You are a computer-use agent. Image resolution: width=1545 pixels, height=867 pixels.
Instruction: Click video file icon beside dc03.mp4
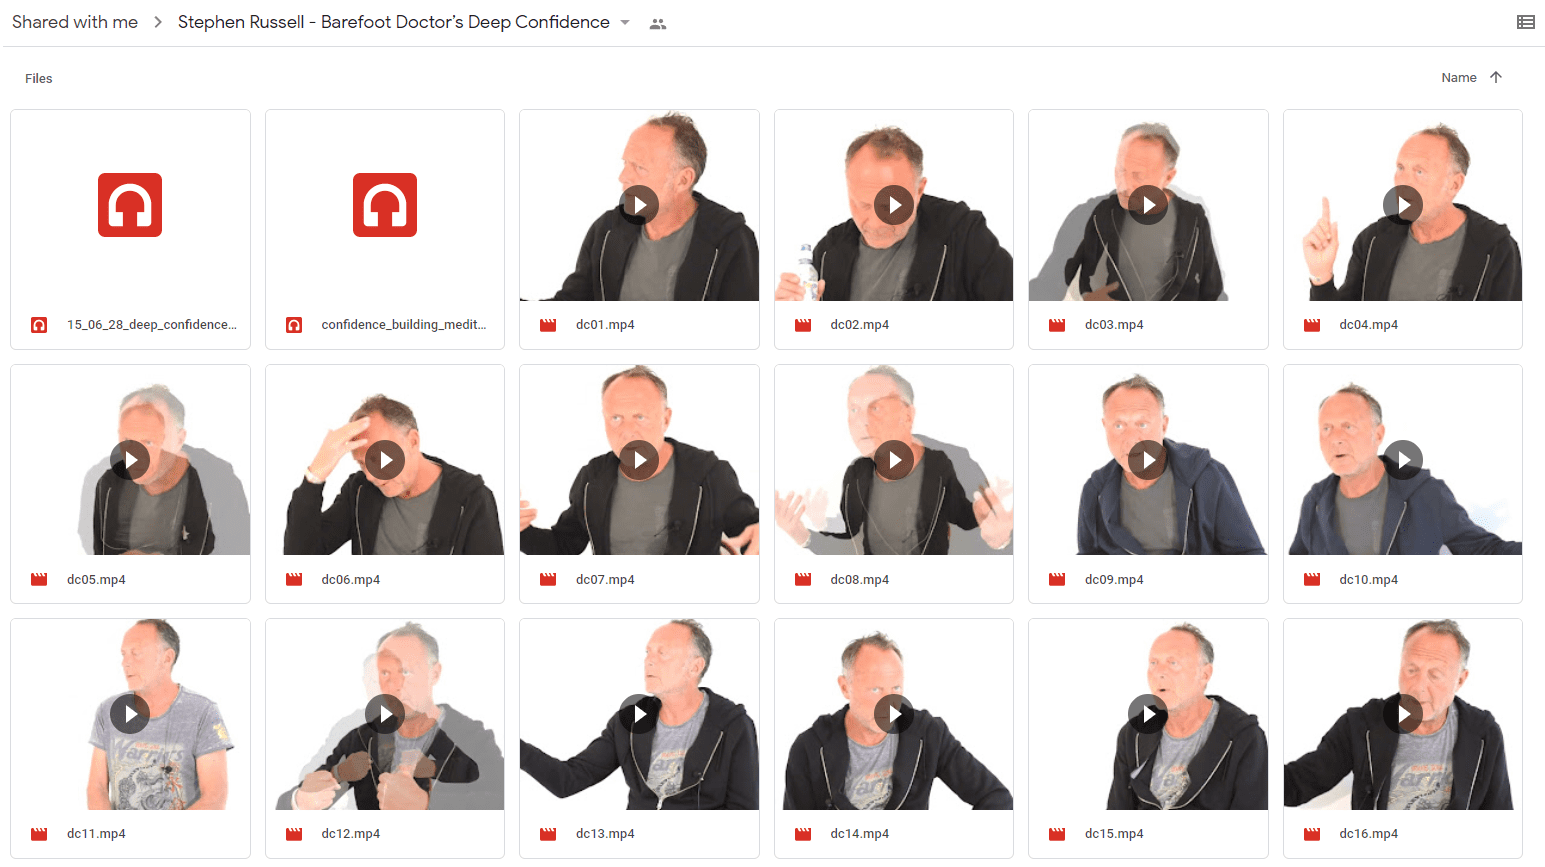coord(1057,325)
